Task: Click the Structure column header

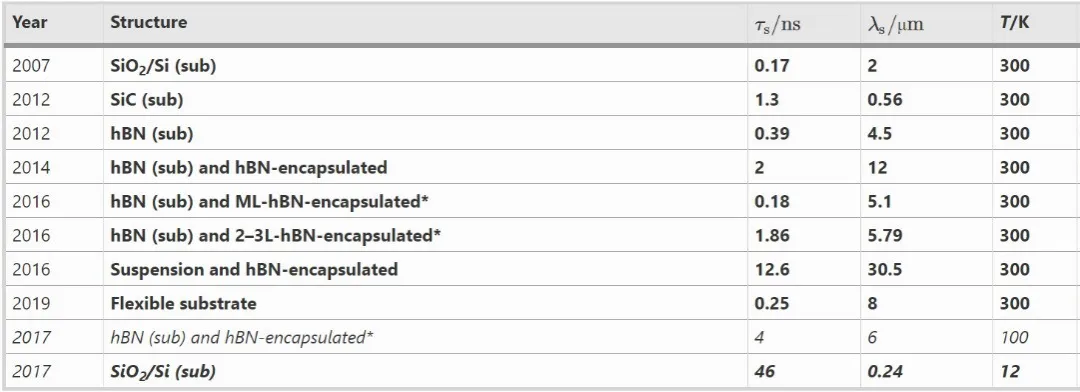Action: click(149, 22)
